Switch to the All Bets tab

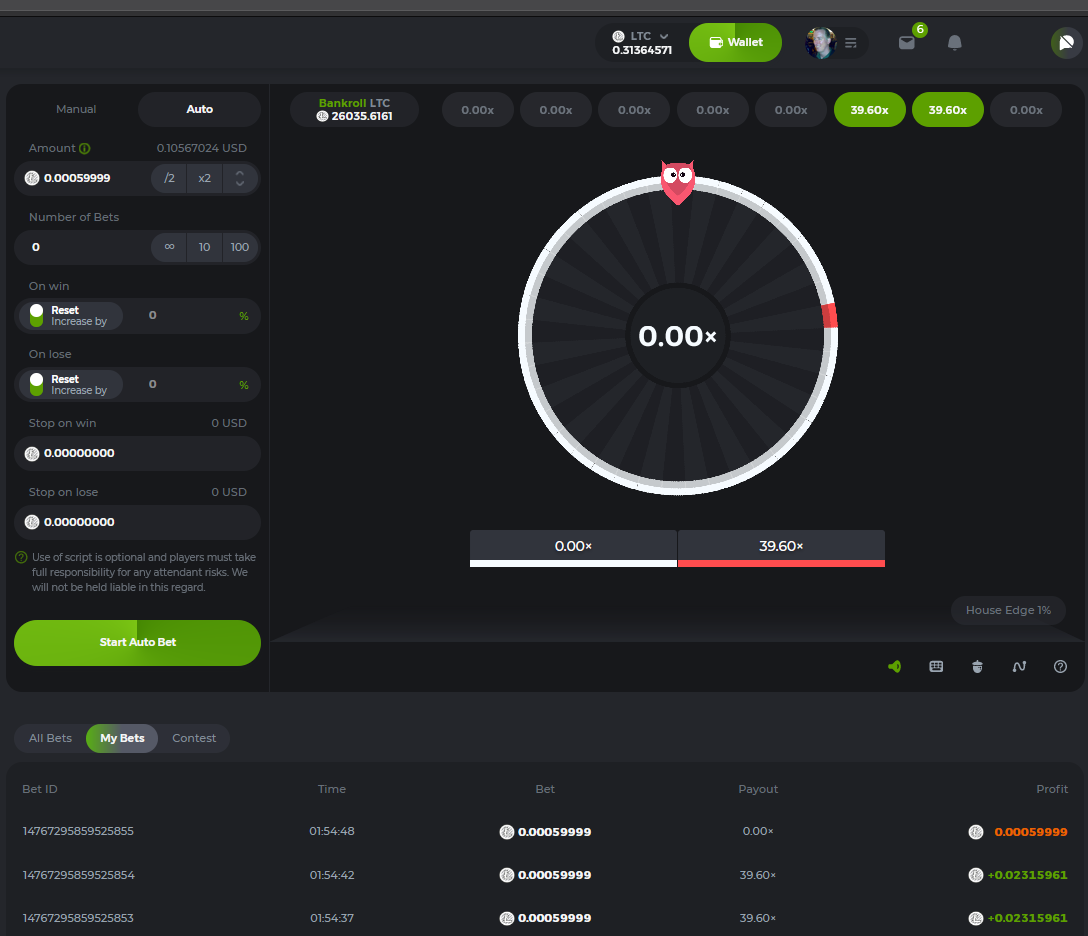pyautogui.click(x=50, y=738)
